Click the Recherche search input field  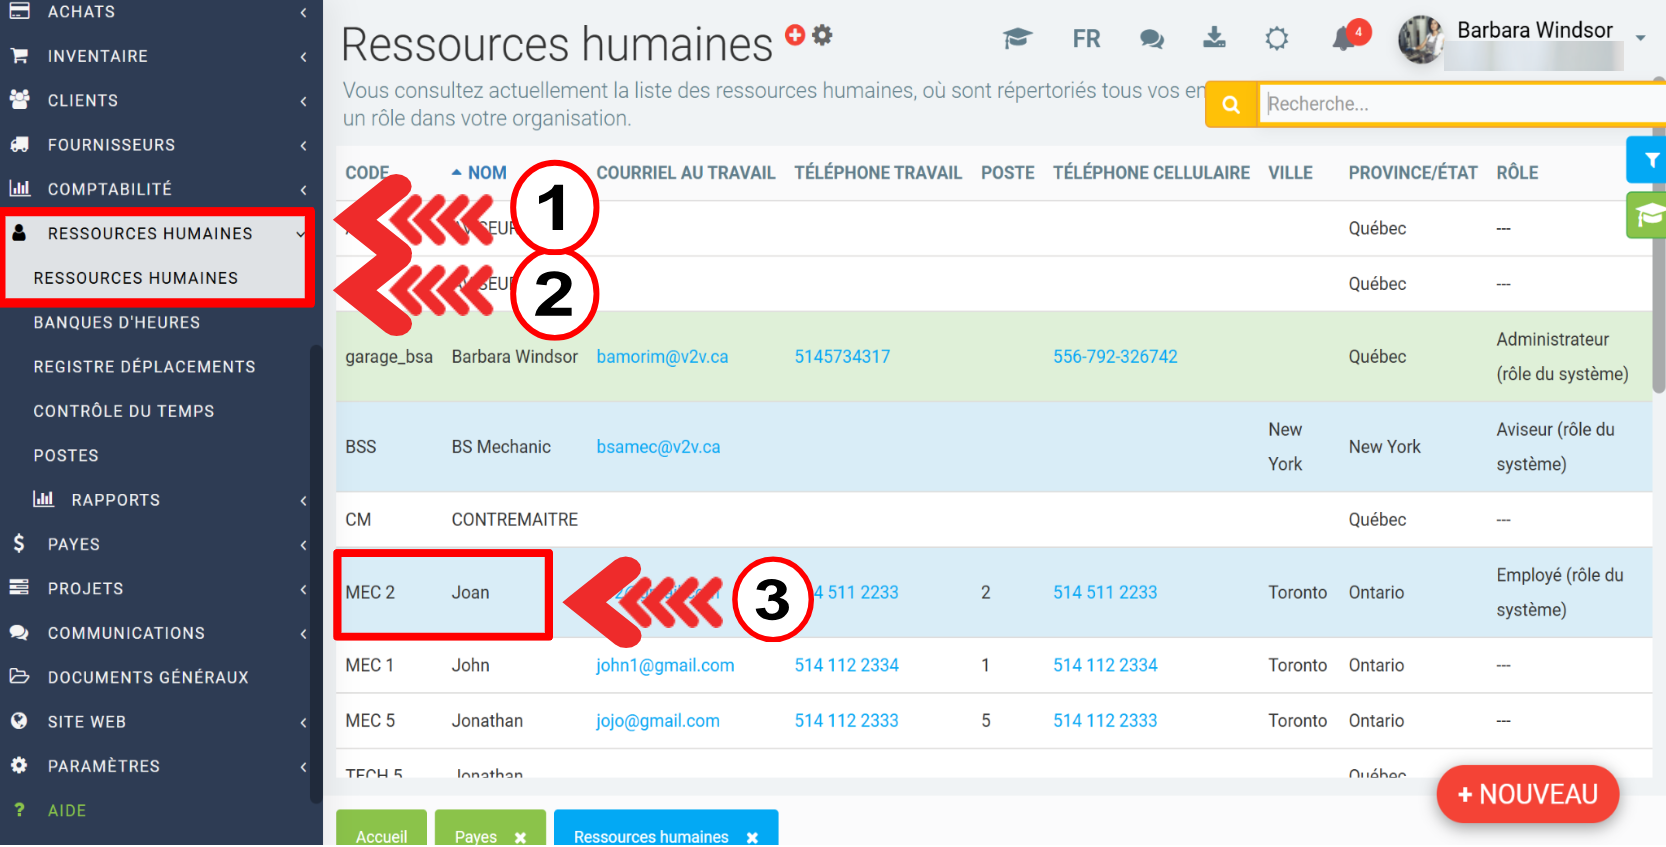pyautogui.click(x=1455, y=104)
